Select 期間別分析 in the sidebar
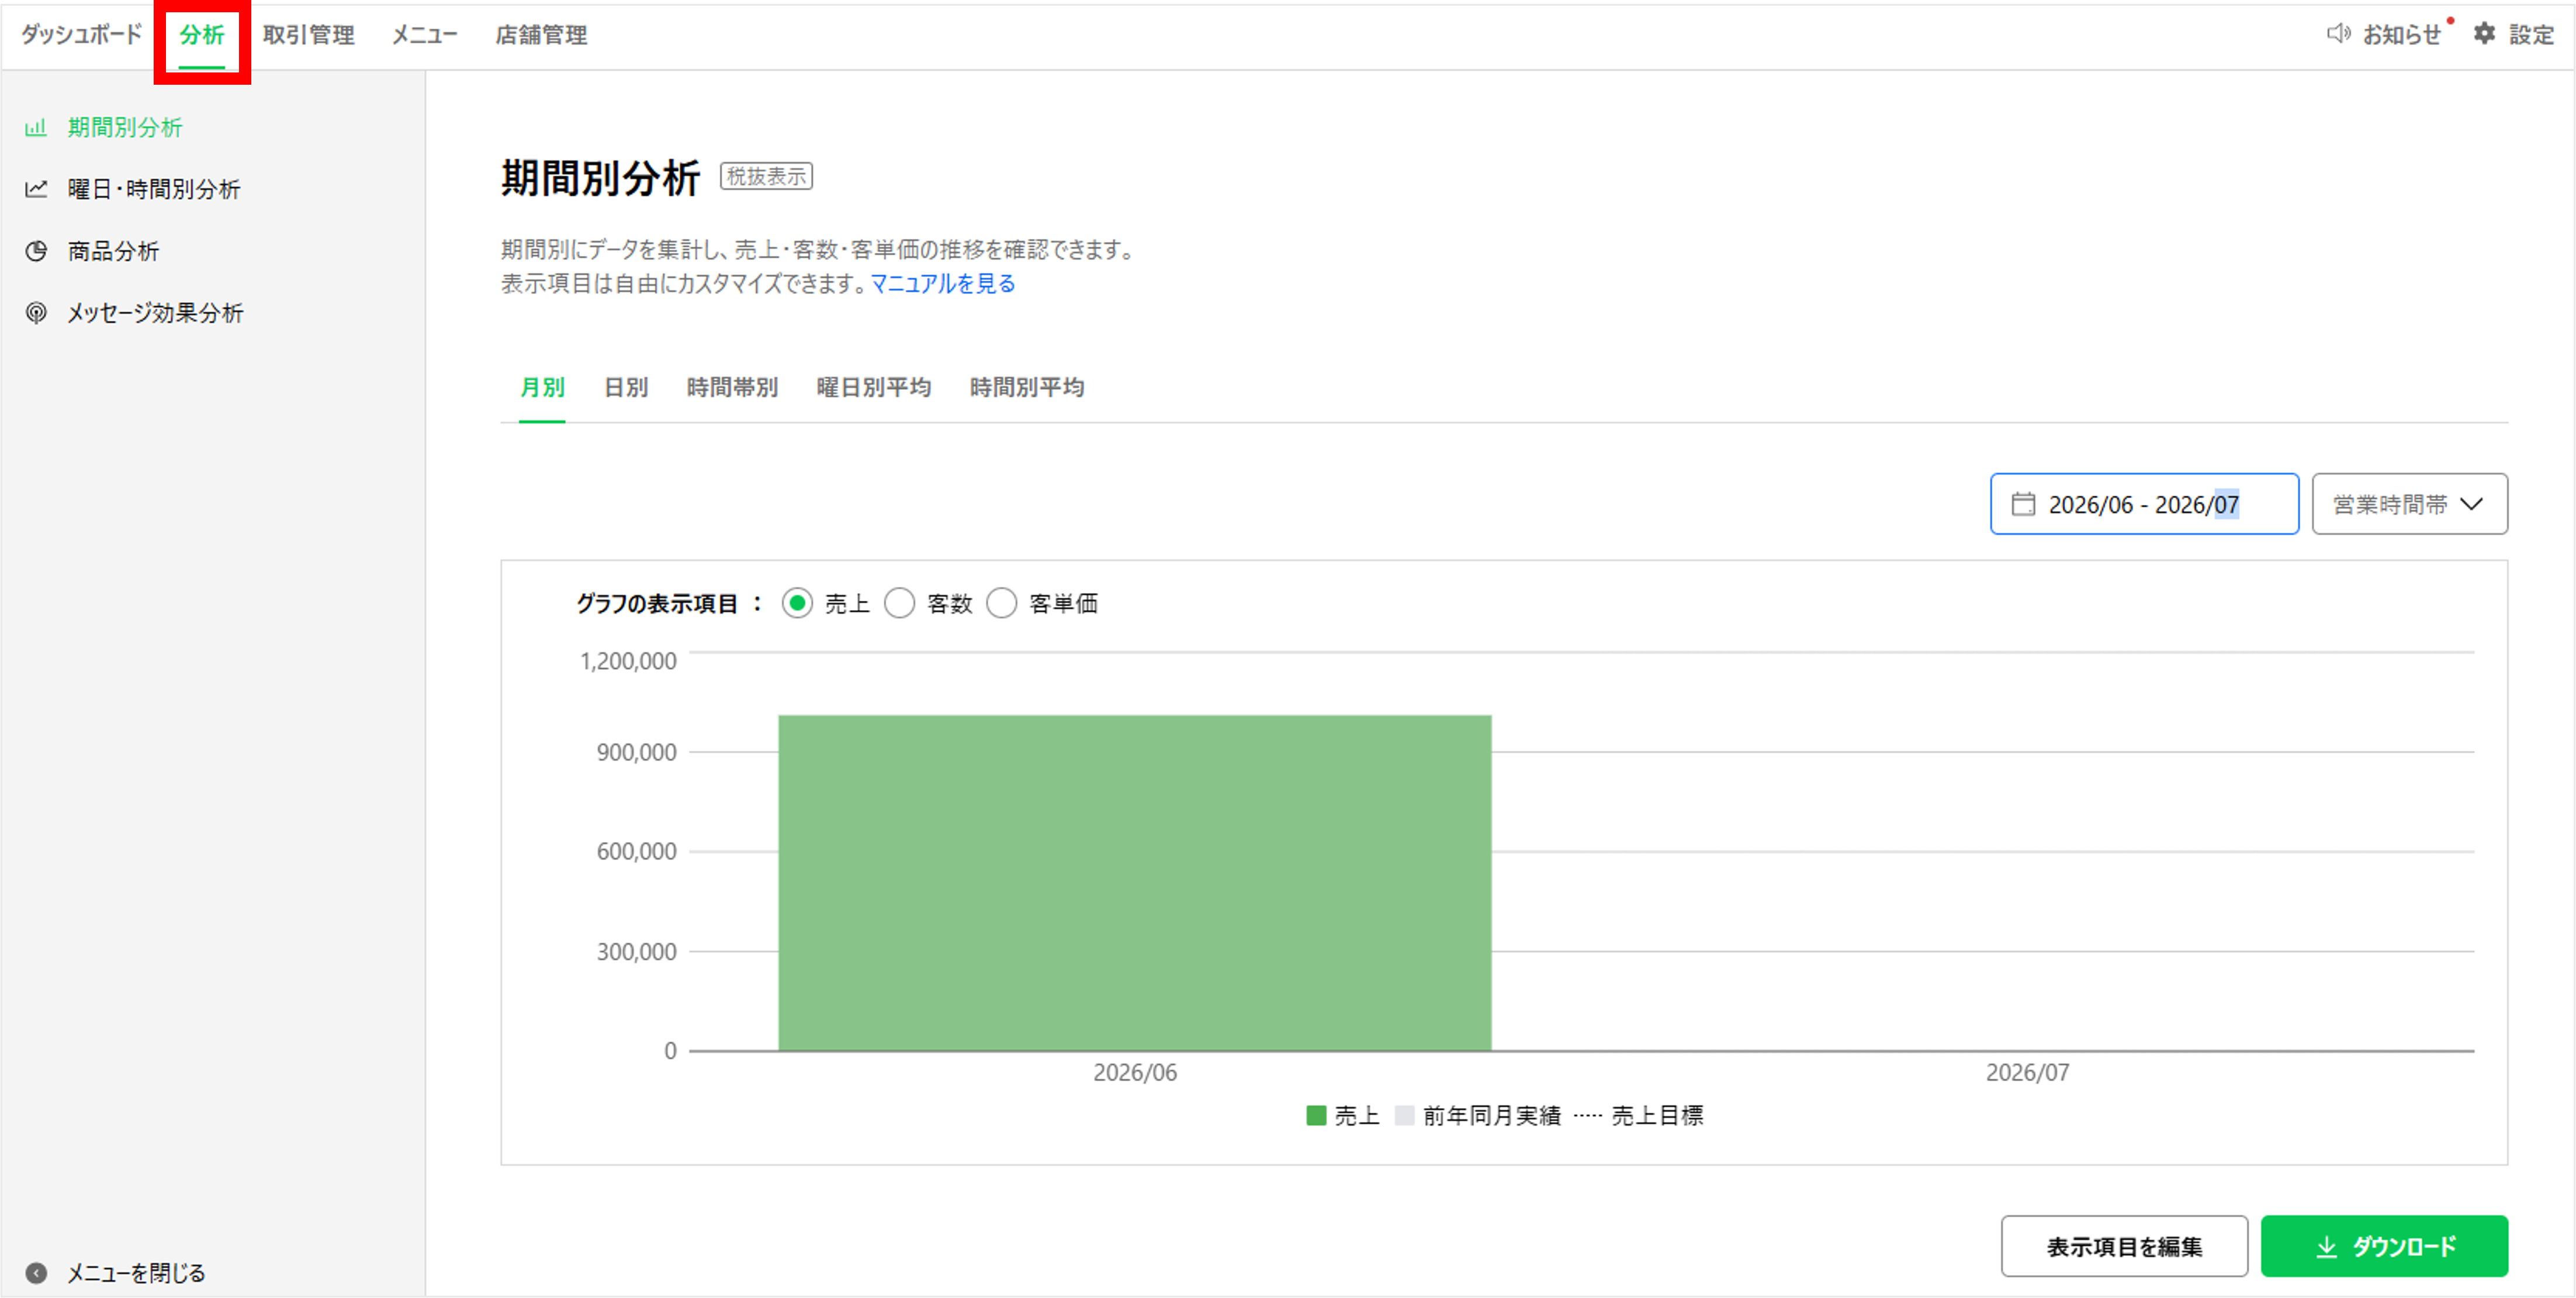 point(125,128)
